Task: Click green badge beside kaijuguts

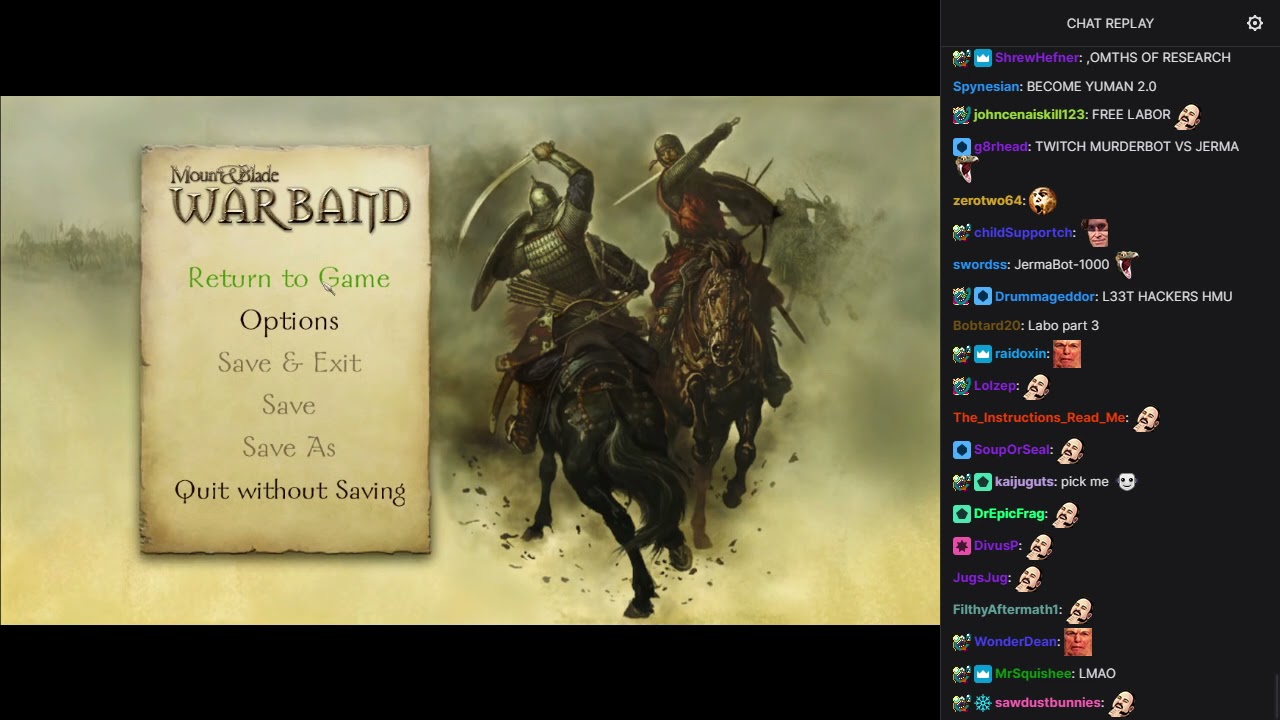Action: [983, 482]
